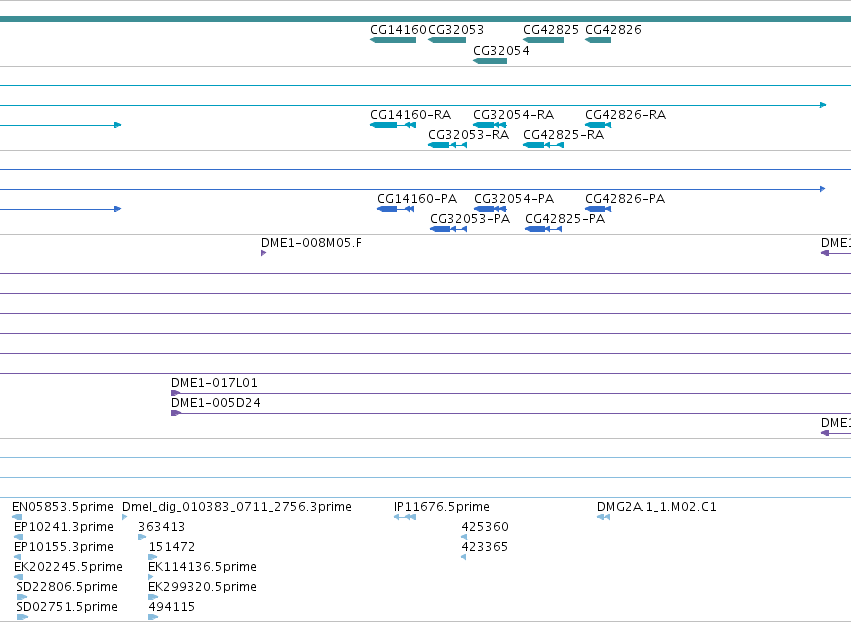The image size is (851, 622).
Task: Click transcript CG32053-RA
Action: pos(447,145)
